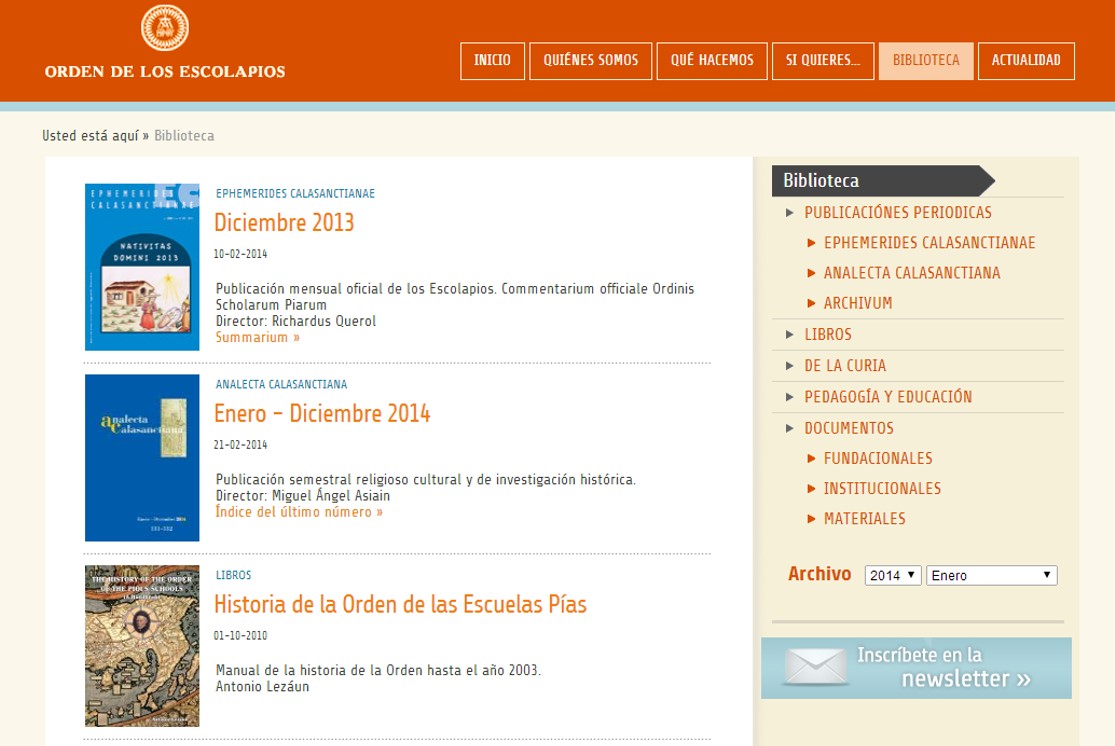1115x746 pixels.
Task: Click the Inscríbete en la newsletter banner
Action: point(942,668)
